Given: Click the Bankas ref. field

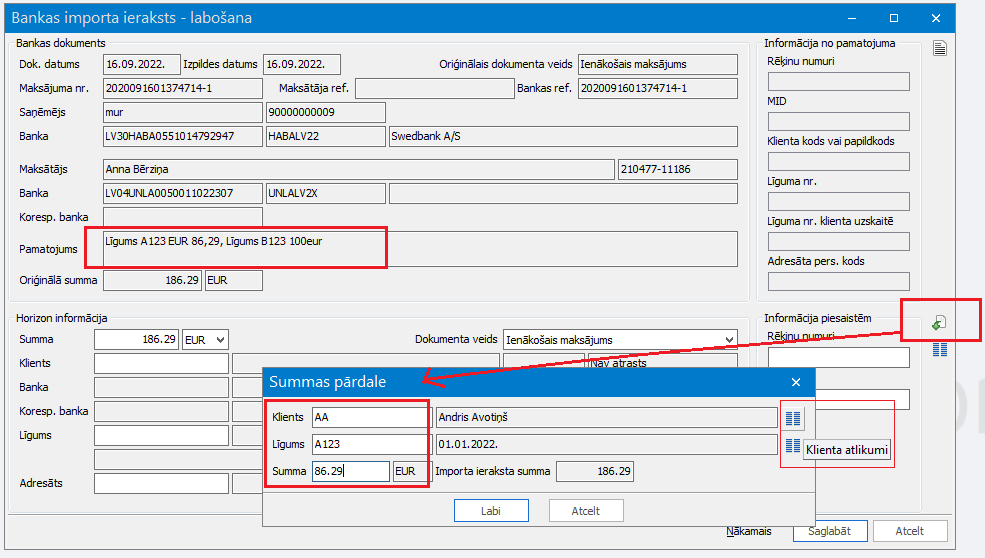Looking at the screenshot, I should [658, 89].
